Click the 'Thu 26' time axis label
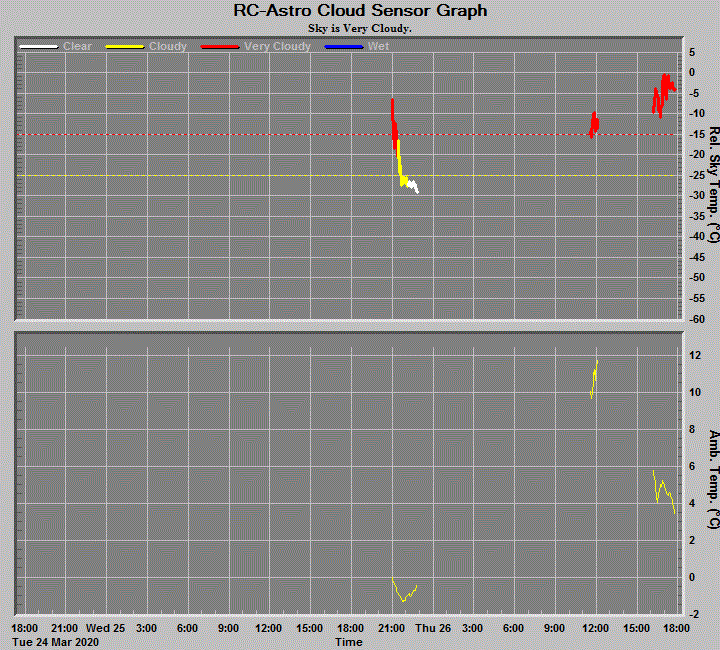The height and width of the screenshot is (650, 720). [433, 628]
